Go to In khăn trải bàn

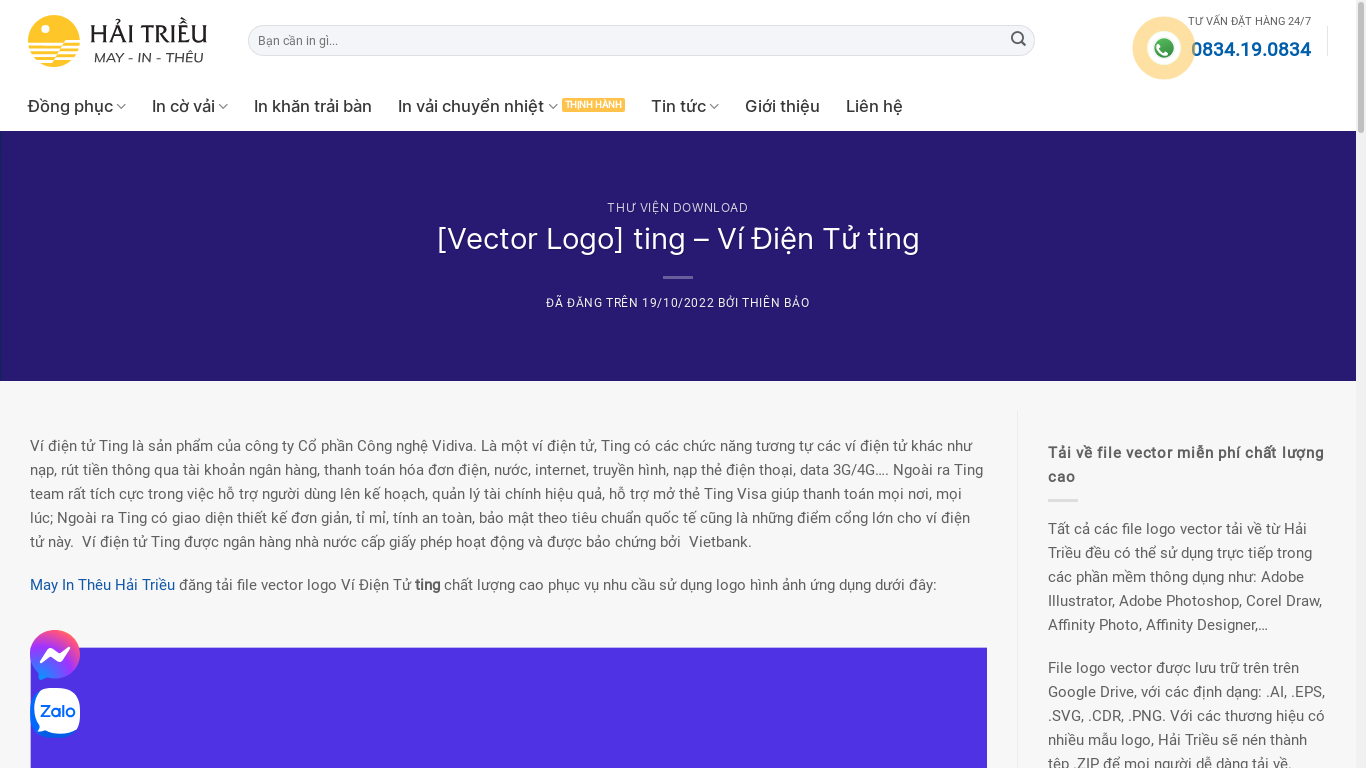pyautogui.click(x=313, y=106)
